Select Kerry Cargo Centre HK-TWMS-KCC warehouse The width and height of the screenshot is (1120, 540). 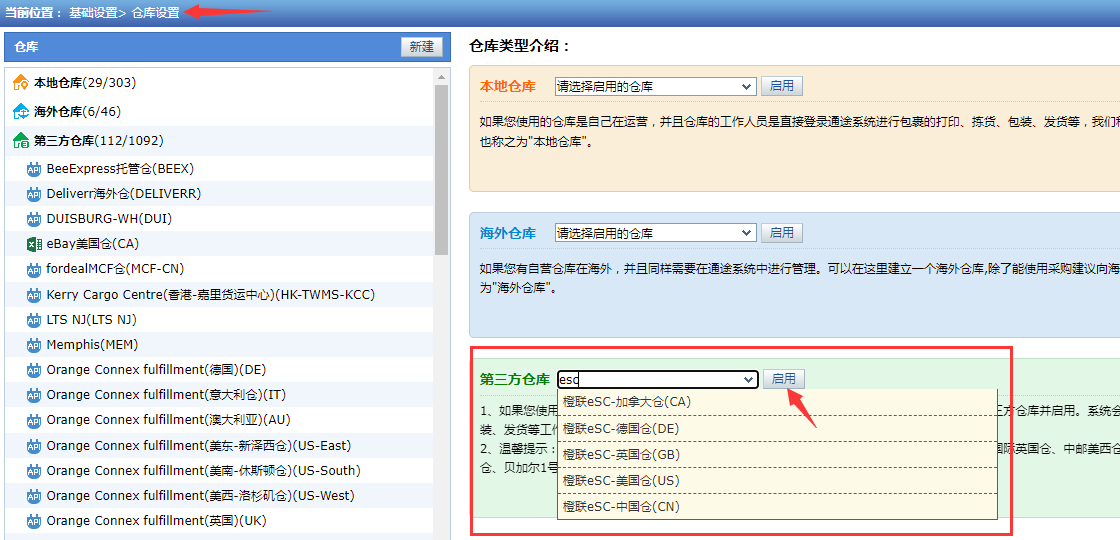tap(211, 295)
